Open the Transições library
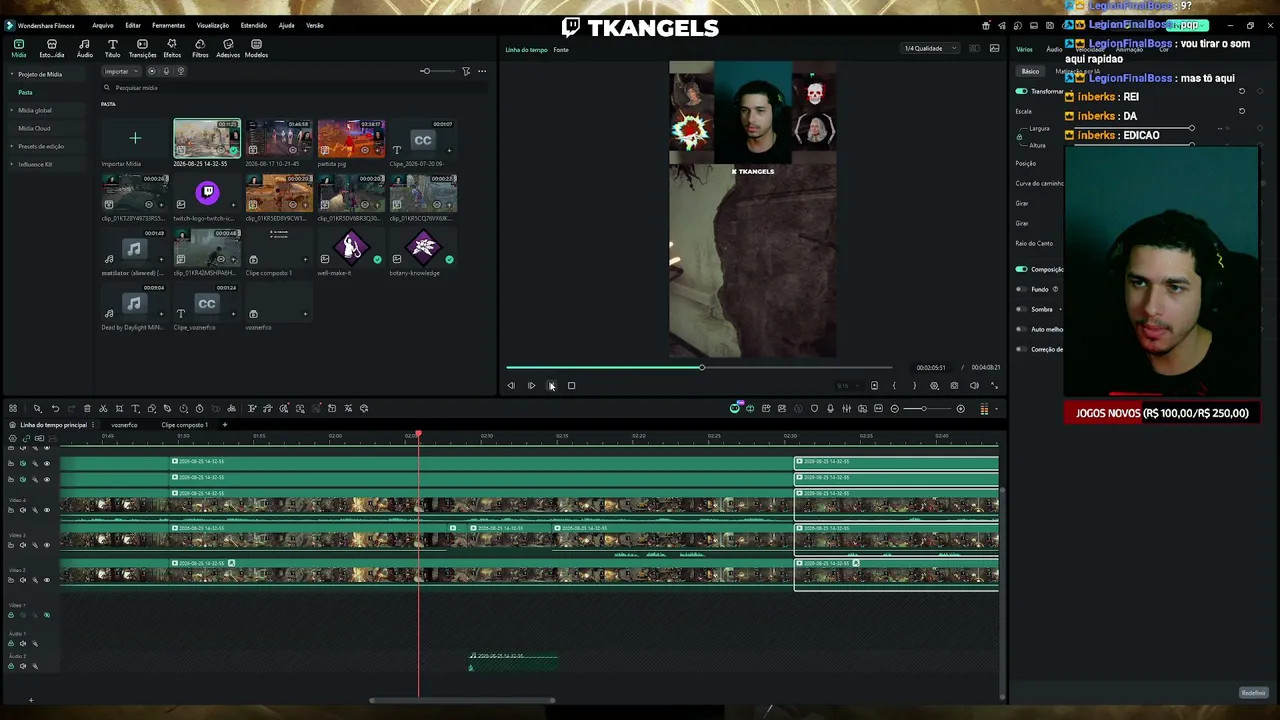The width and height of the screenshot is (1280, 720). click(x=142, y=49)
